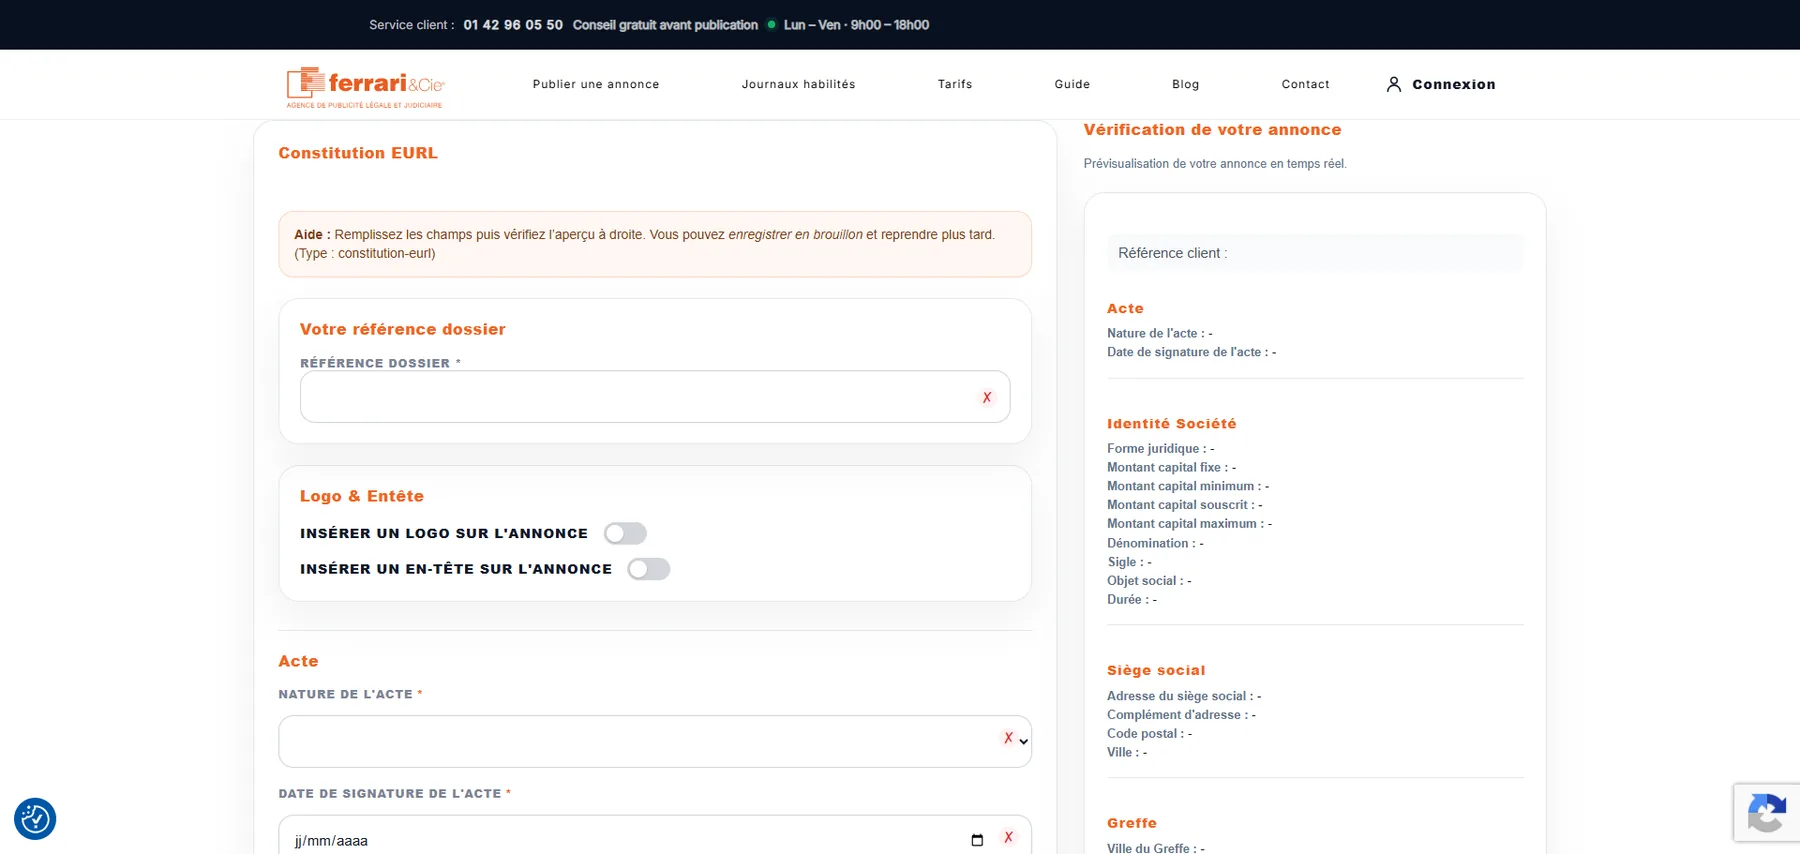
Task: Click the 'Conseil gratuit avant publication' text
Action: [x=665, y=25]
